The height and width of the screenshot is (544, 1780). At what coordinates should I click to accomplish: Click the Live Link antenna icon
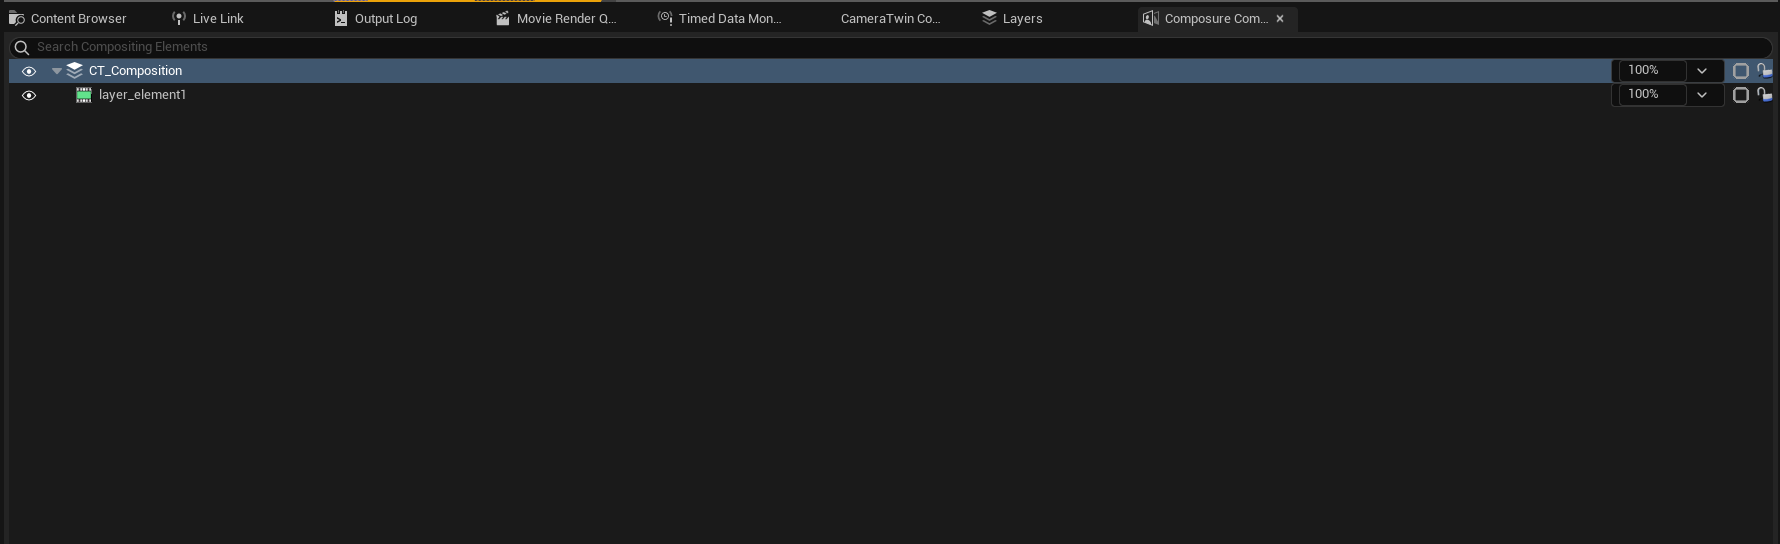point(179,19)
